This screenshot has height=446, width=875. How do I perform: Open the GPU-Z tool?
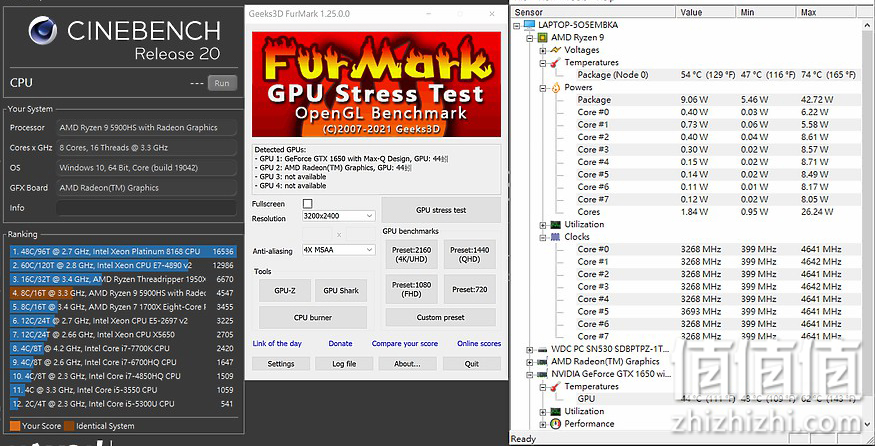pyautogui.click(x=285, y=290)
